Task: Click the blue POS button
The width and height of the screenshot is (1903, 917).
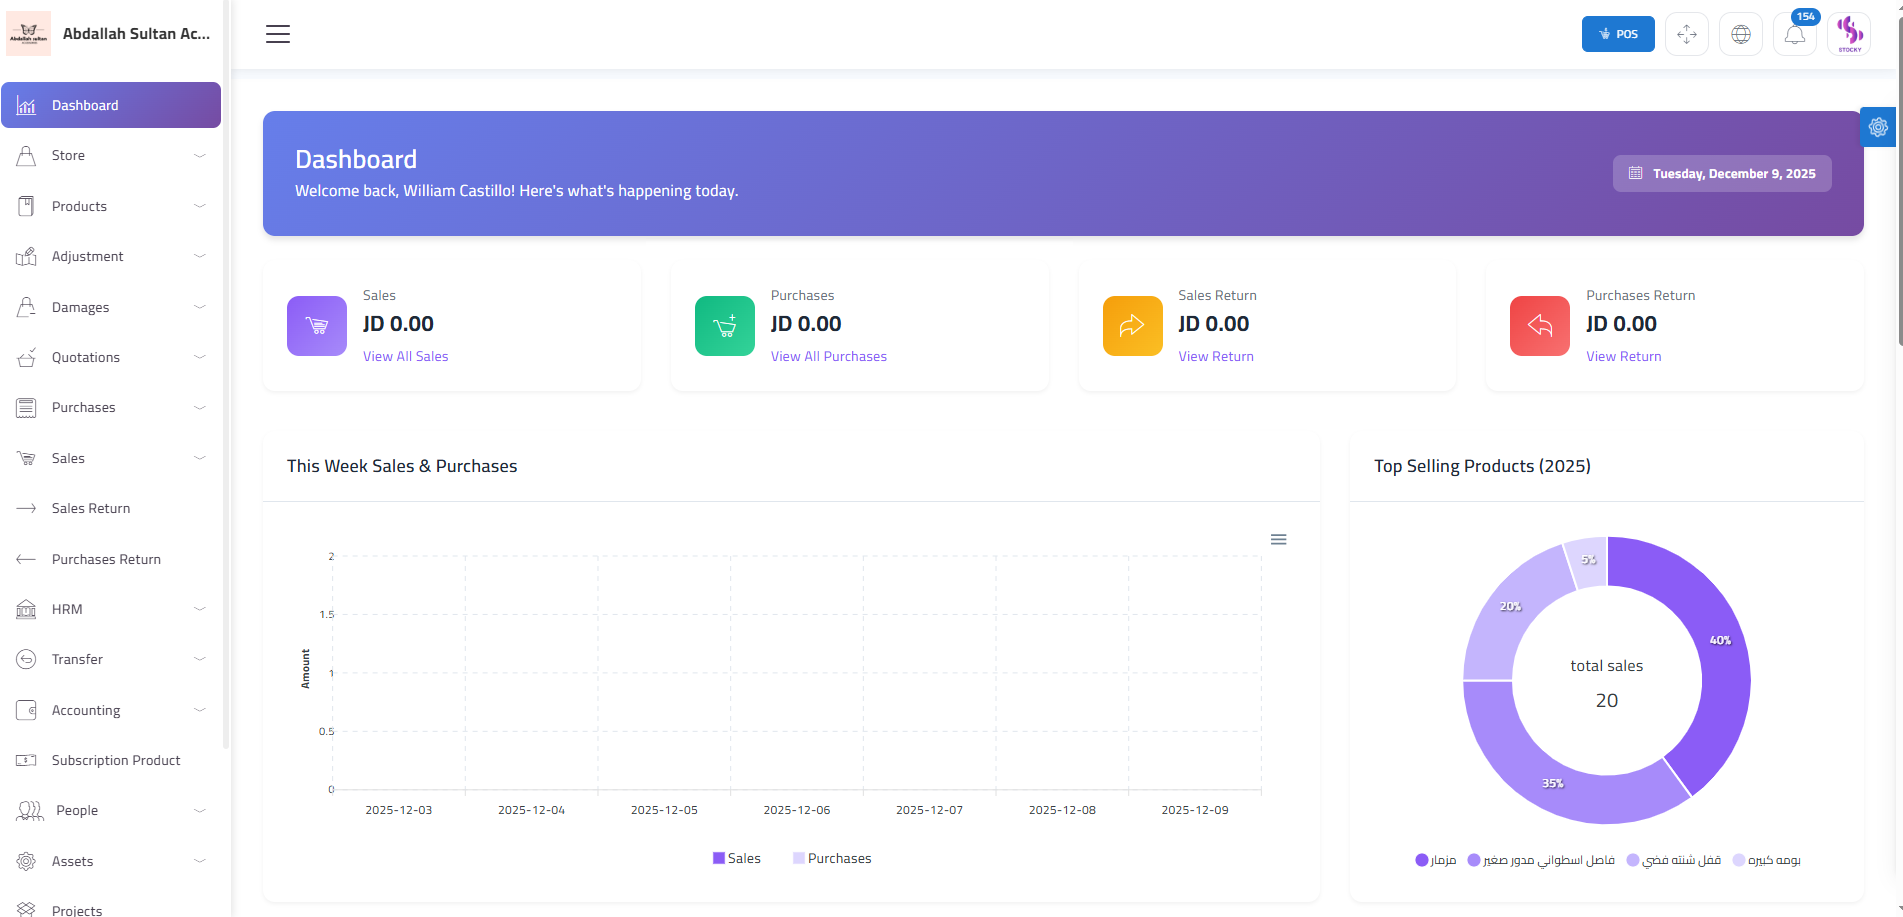Action: click(x=1618, y=34)
